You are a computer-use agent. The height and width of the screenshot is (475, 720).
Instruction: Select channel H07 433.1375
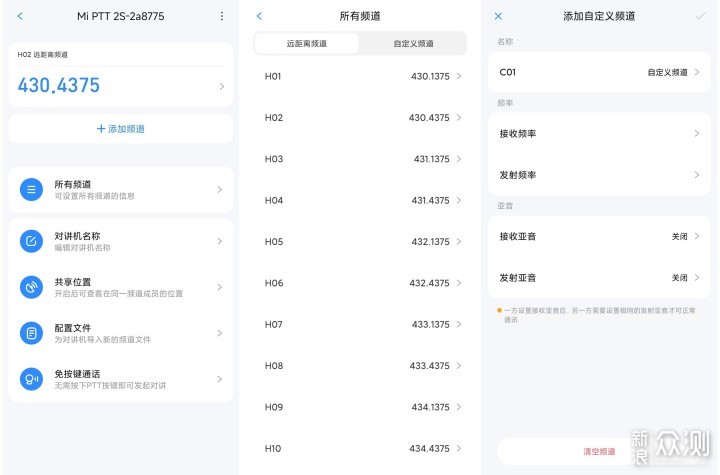(360, 324)
